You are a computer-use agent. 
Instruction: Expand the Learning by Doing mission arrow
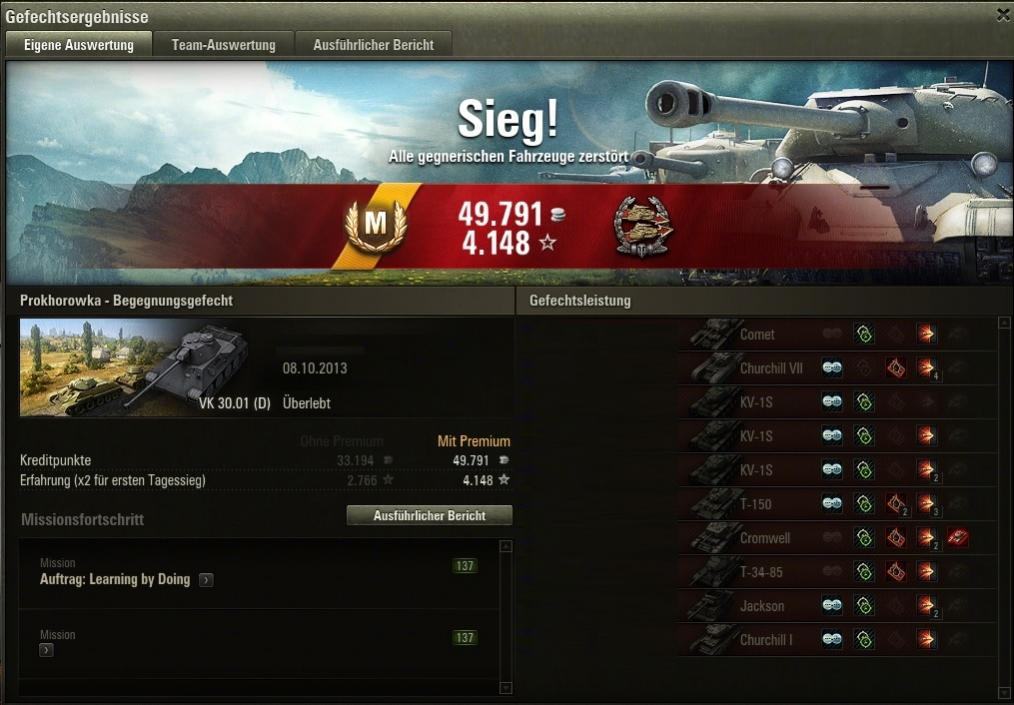(x=206, y=580)
